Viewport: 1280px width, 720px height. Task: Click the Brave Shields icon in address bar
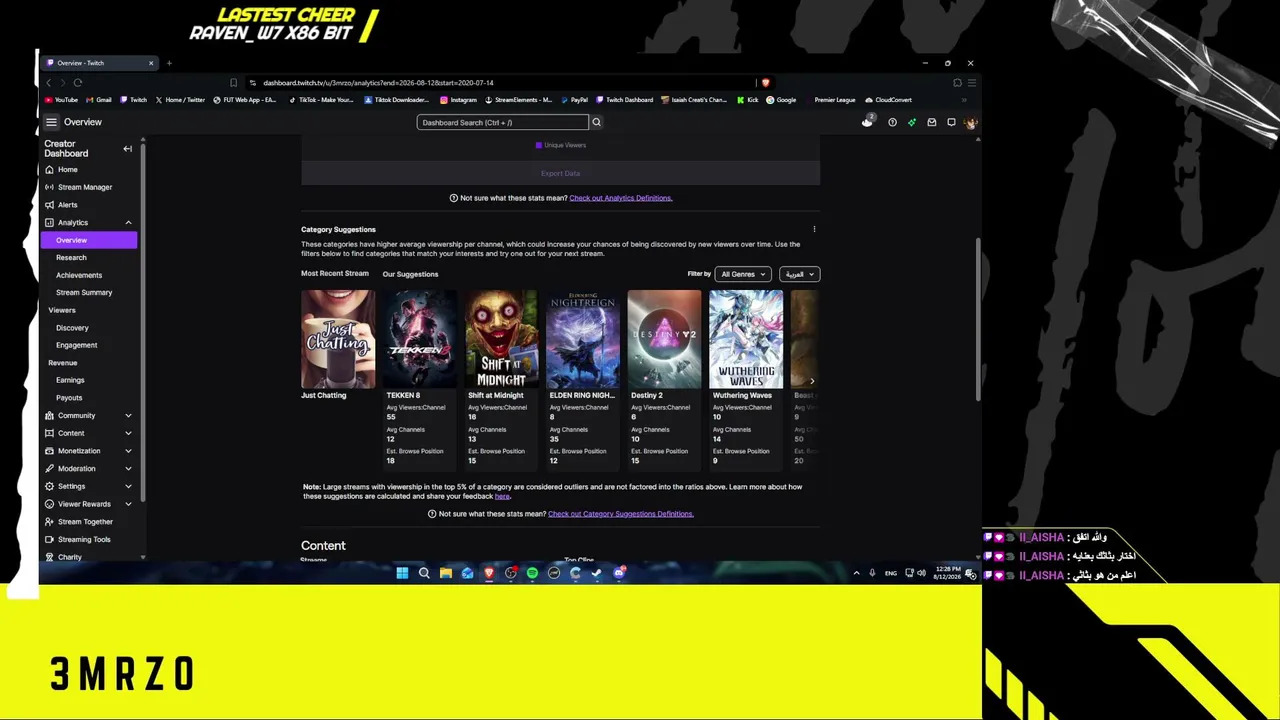click(x=765, y=83)
